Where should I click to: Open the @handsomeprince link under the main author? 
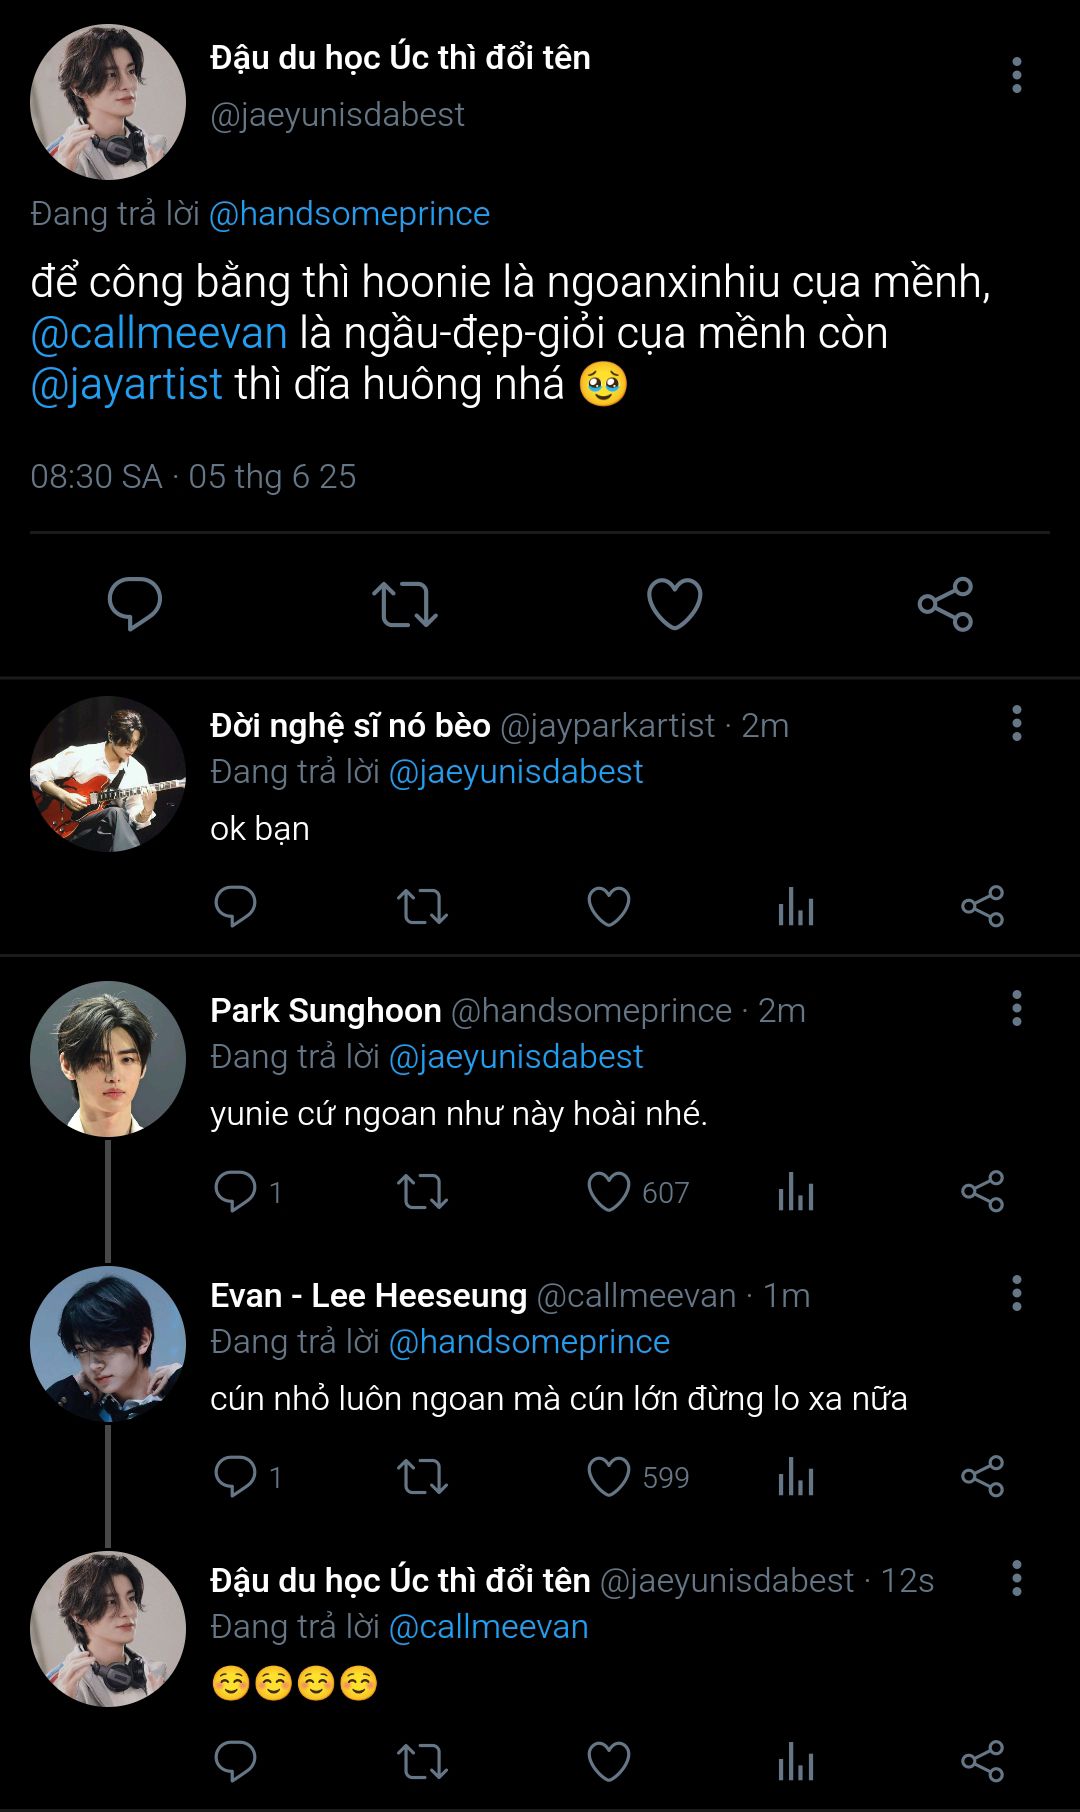pos(349,214)
